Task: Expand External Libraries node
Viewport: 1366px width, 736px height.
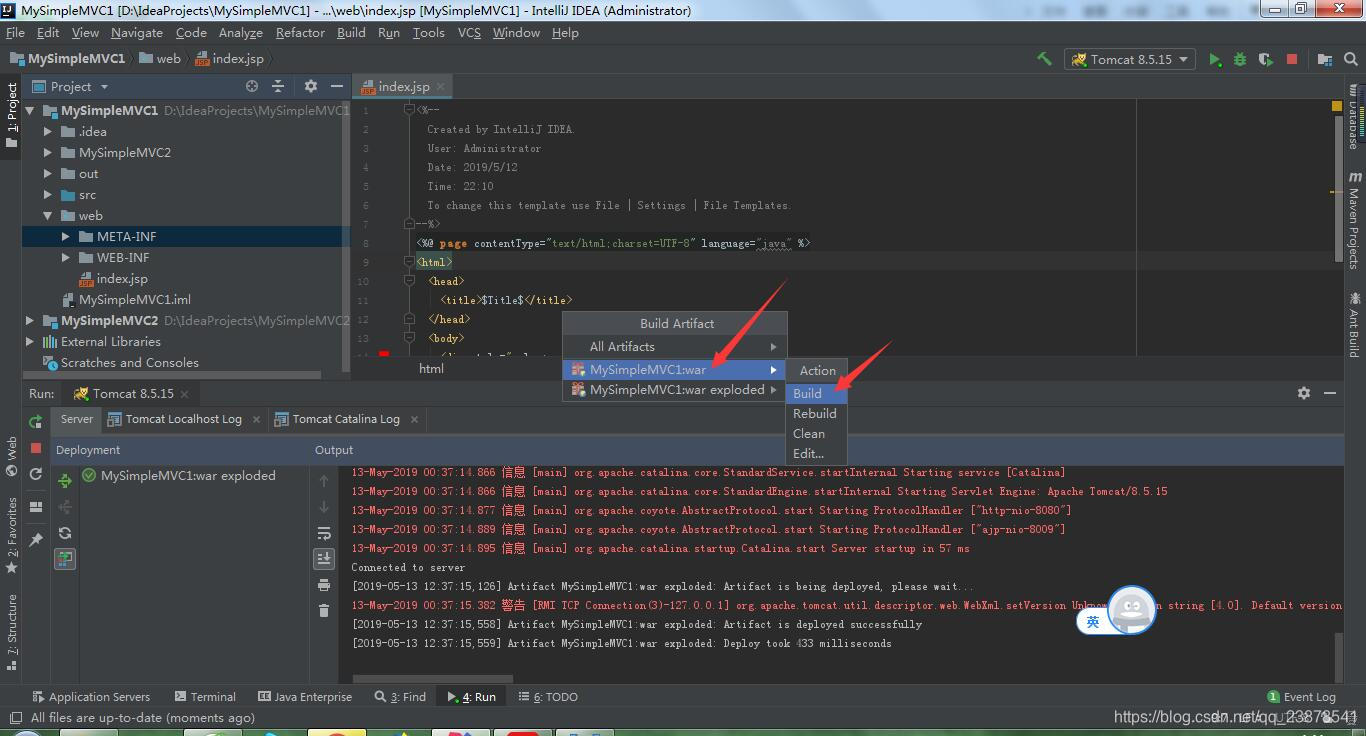Action: tap(29, 342)
